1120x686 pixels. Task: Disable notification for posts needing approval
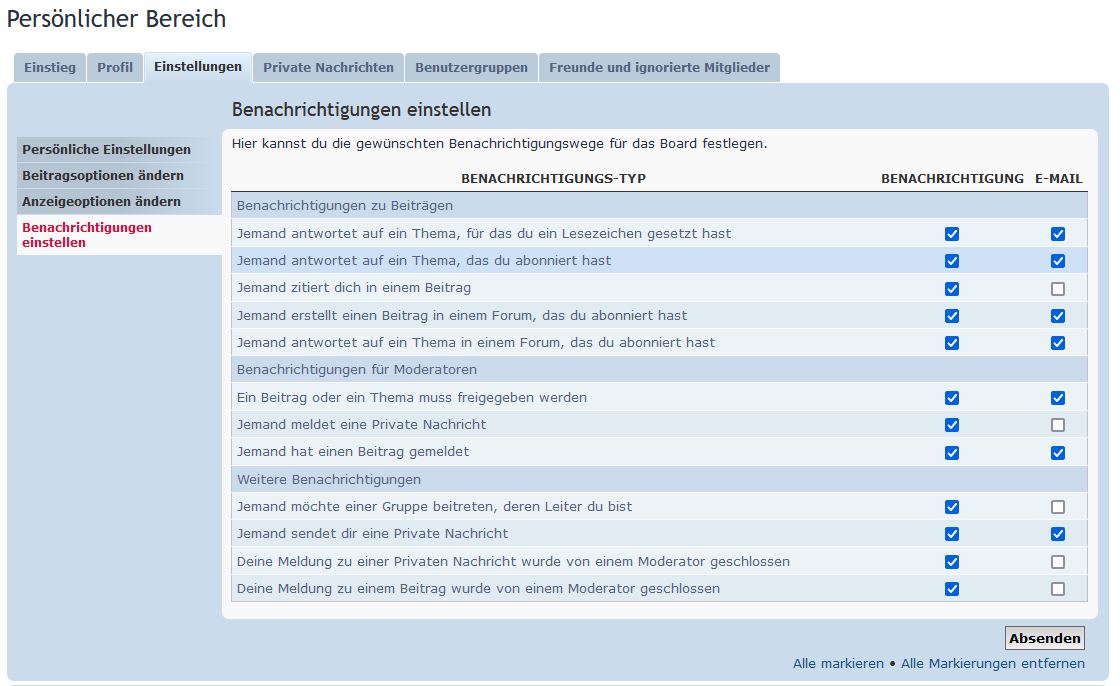click(x=952, y=398)
